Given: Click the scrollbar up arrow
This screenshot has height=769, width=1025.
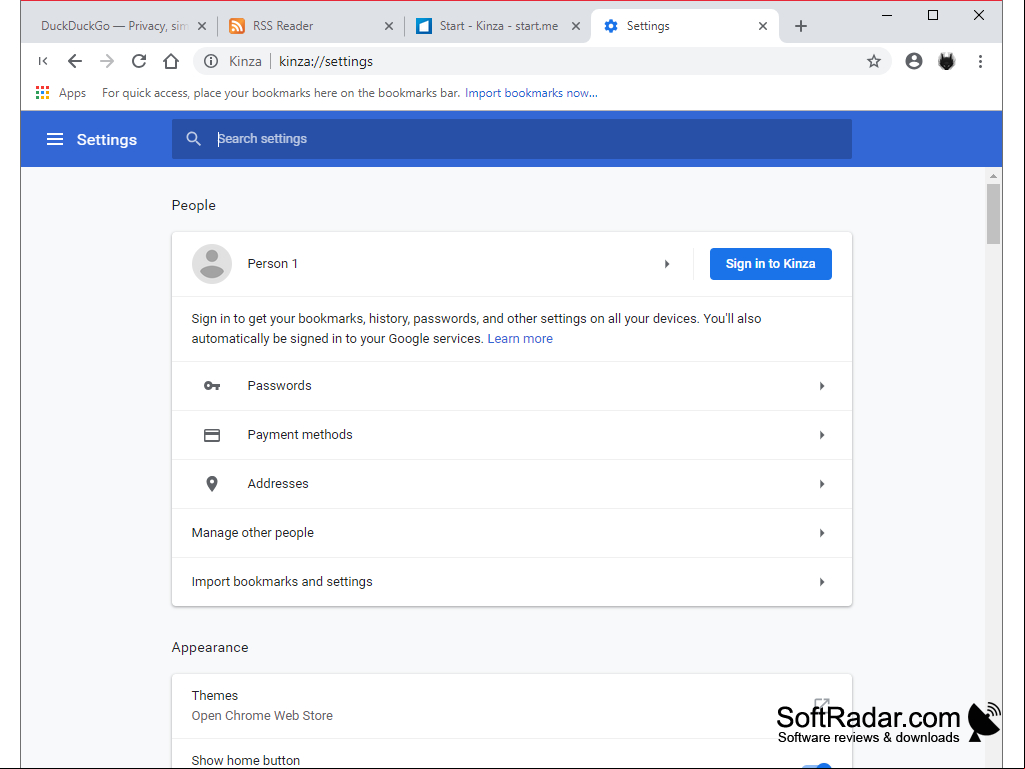Looking at the screenshot, I should coord(994,176).
